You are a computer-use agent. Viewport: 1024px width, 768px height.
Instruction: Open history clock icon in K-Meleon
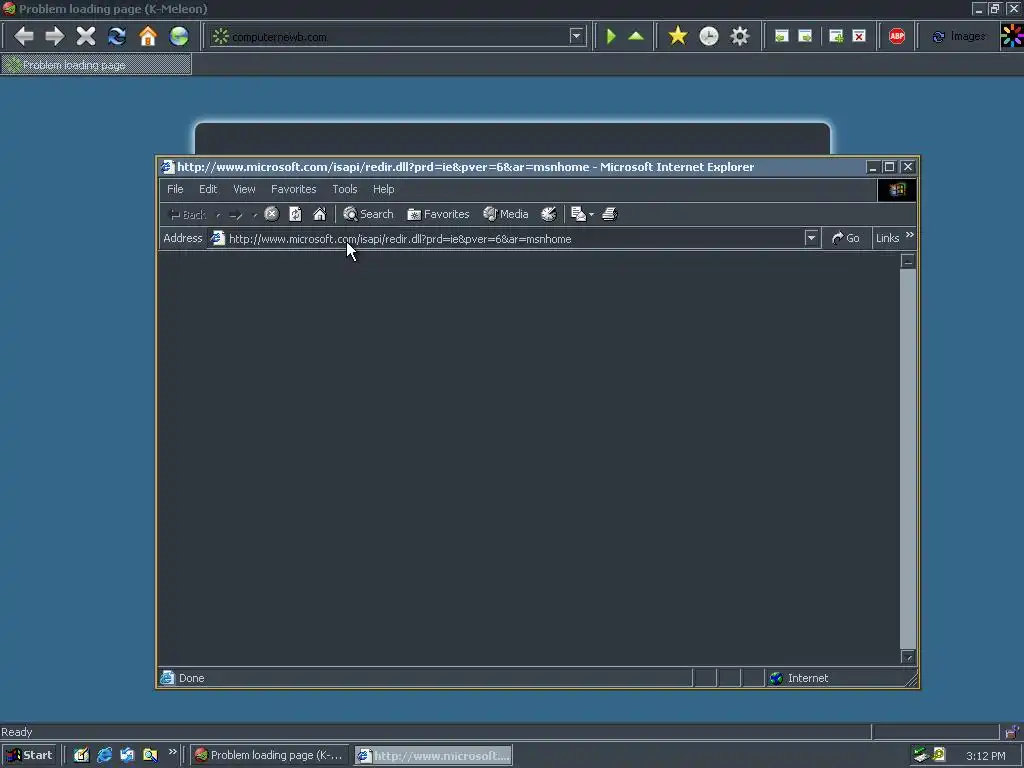click(709, 36)
